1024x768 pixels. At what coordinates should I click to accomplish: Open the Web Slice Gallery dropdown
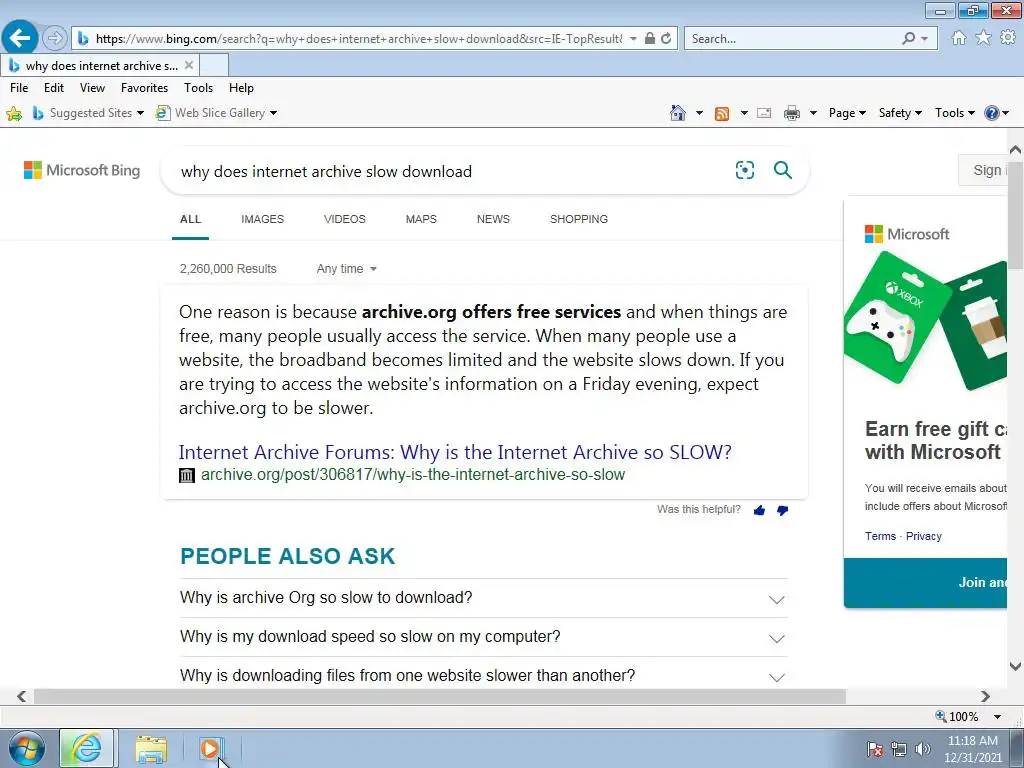tap(273, 113)
